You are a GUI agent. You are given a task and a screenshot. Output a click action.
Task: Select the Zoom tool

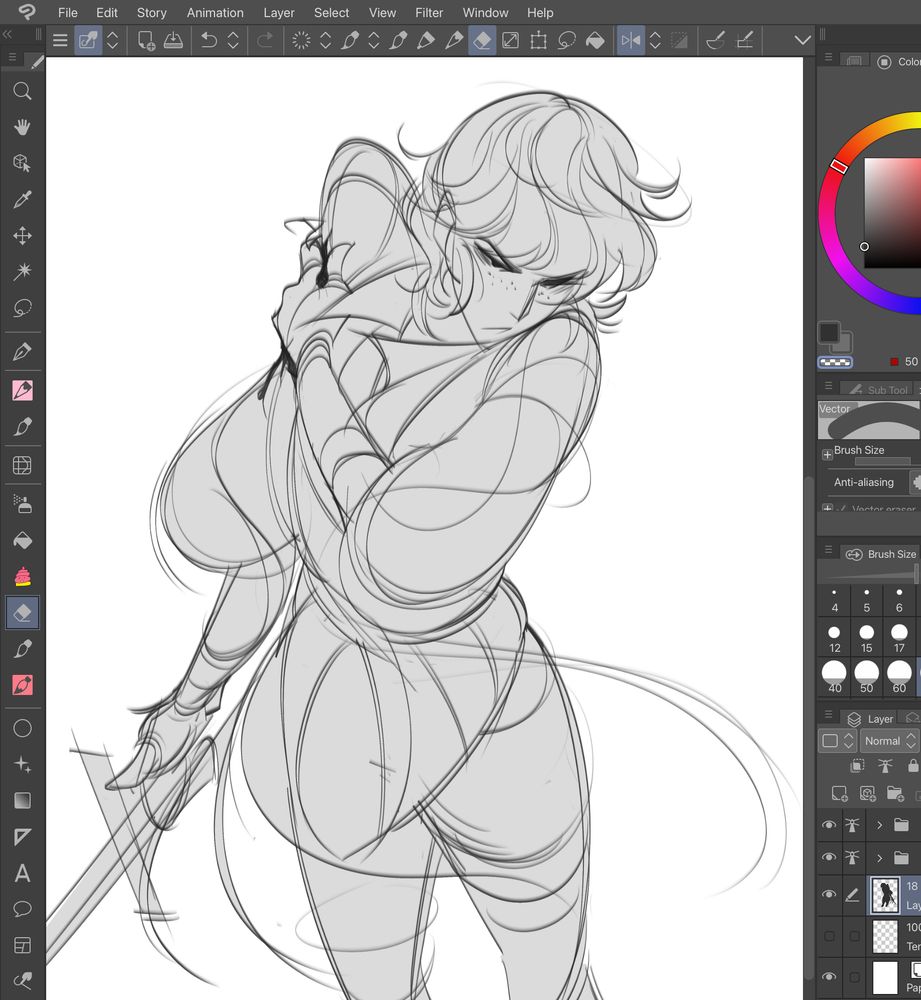click(22, 91)
